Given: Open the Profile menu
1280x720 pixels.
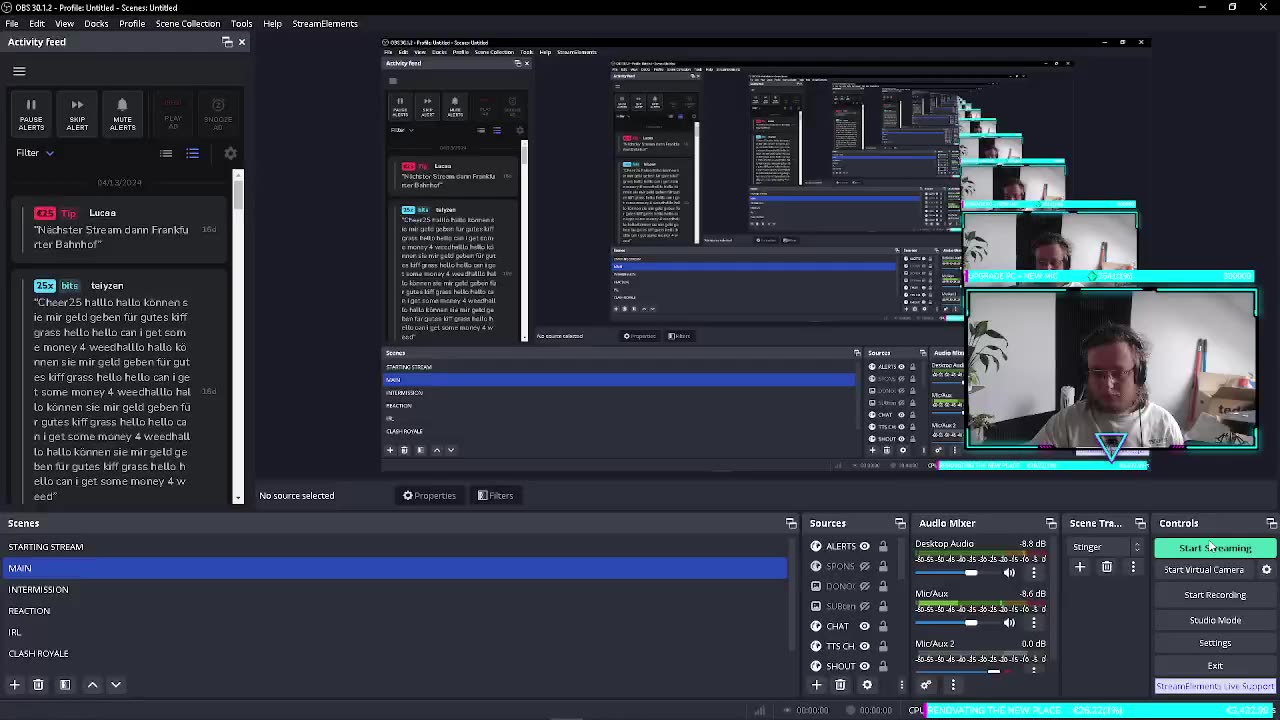Looking at the screenshot, I should coord(132,23).
